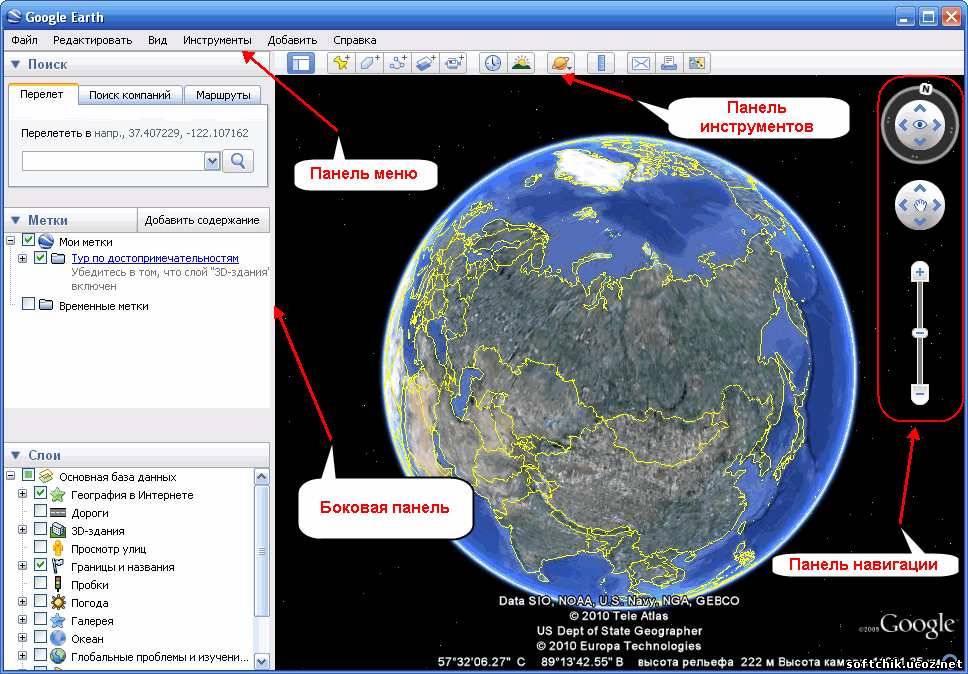
Task: Open the ruler measuring tool
Action: point(601,63)
